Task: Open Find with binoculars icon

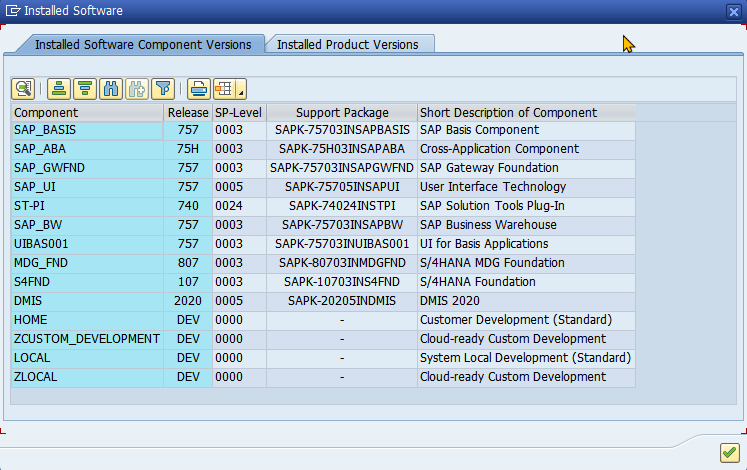Action: click(111, 89)
